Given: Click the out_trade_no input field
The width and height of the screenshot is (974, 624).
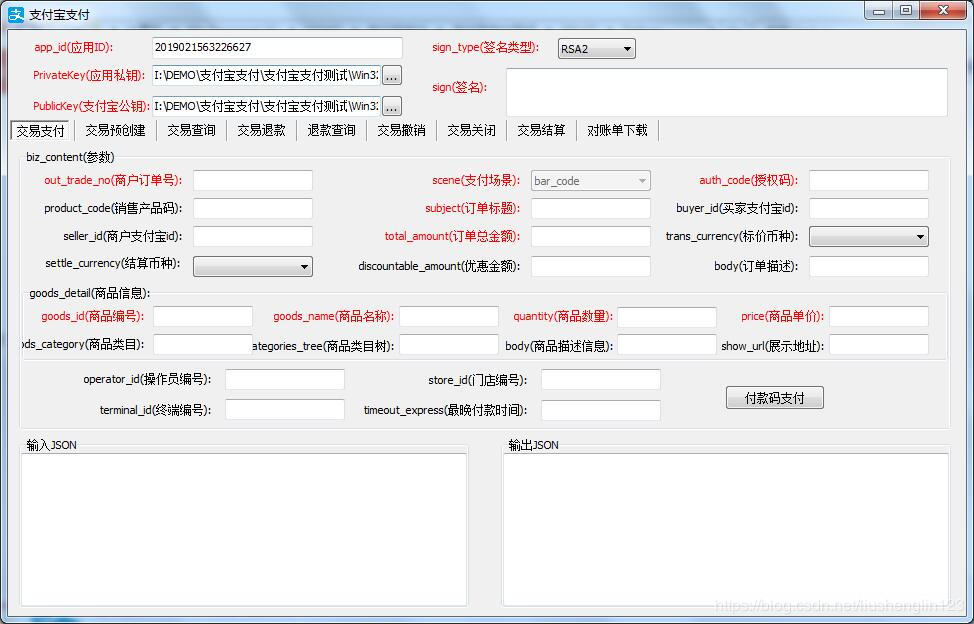Looking at the screenshot, I should click(x=253, y=181).
